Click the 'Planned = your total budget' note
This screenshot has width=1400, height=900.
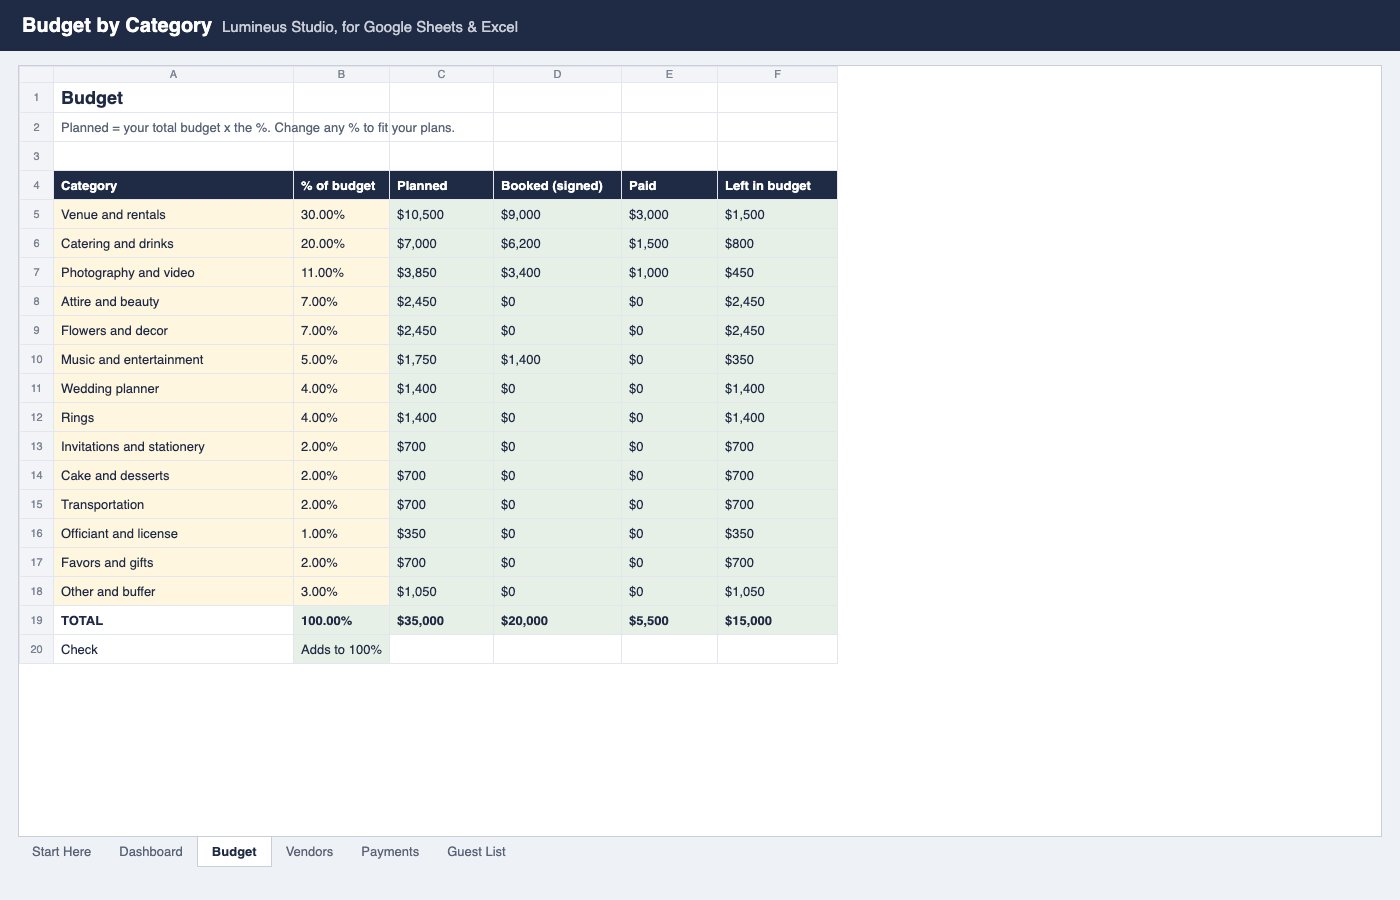(258, 128)
